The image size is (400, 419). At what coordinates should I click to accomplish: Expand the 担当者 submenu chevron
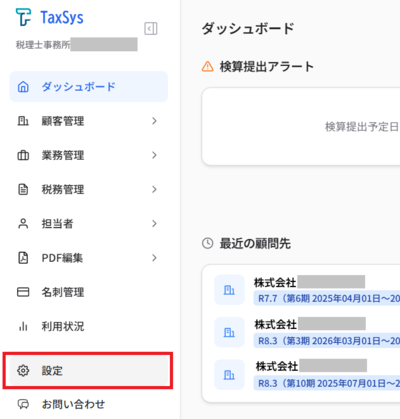point(154,224)
